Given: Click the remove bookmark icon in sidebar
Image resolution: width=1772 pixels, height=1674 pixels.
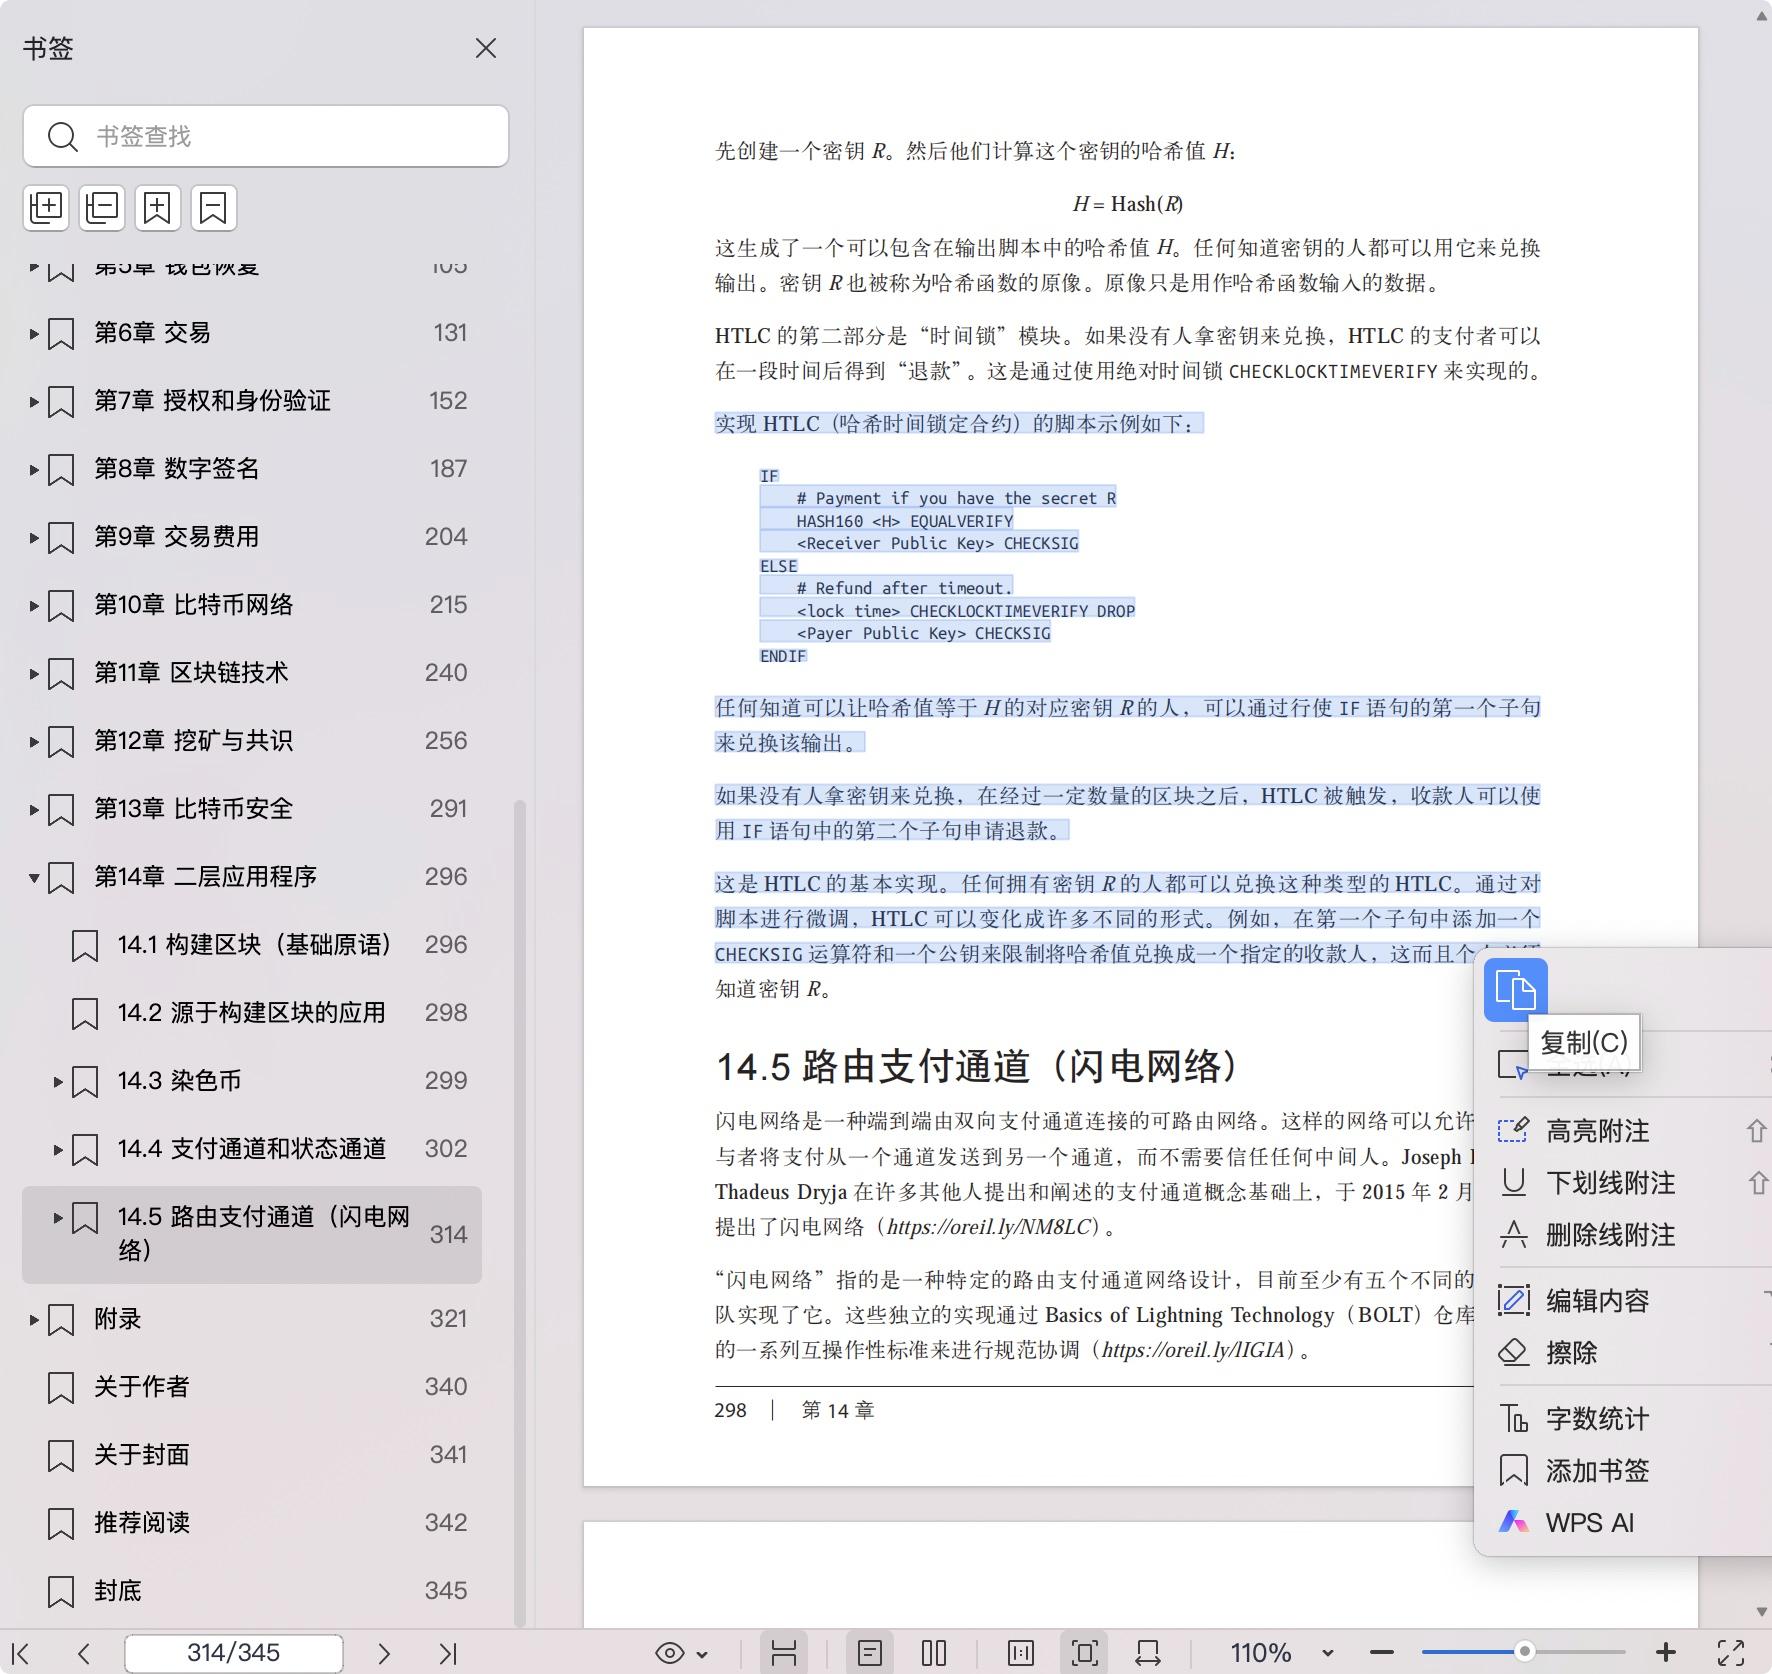Looking at the screenshot, I should (213, 208).
